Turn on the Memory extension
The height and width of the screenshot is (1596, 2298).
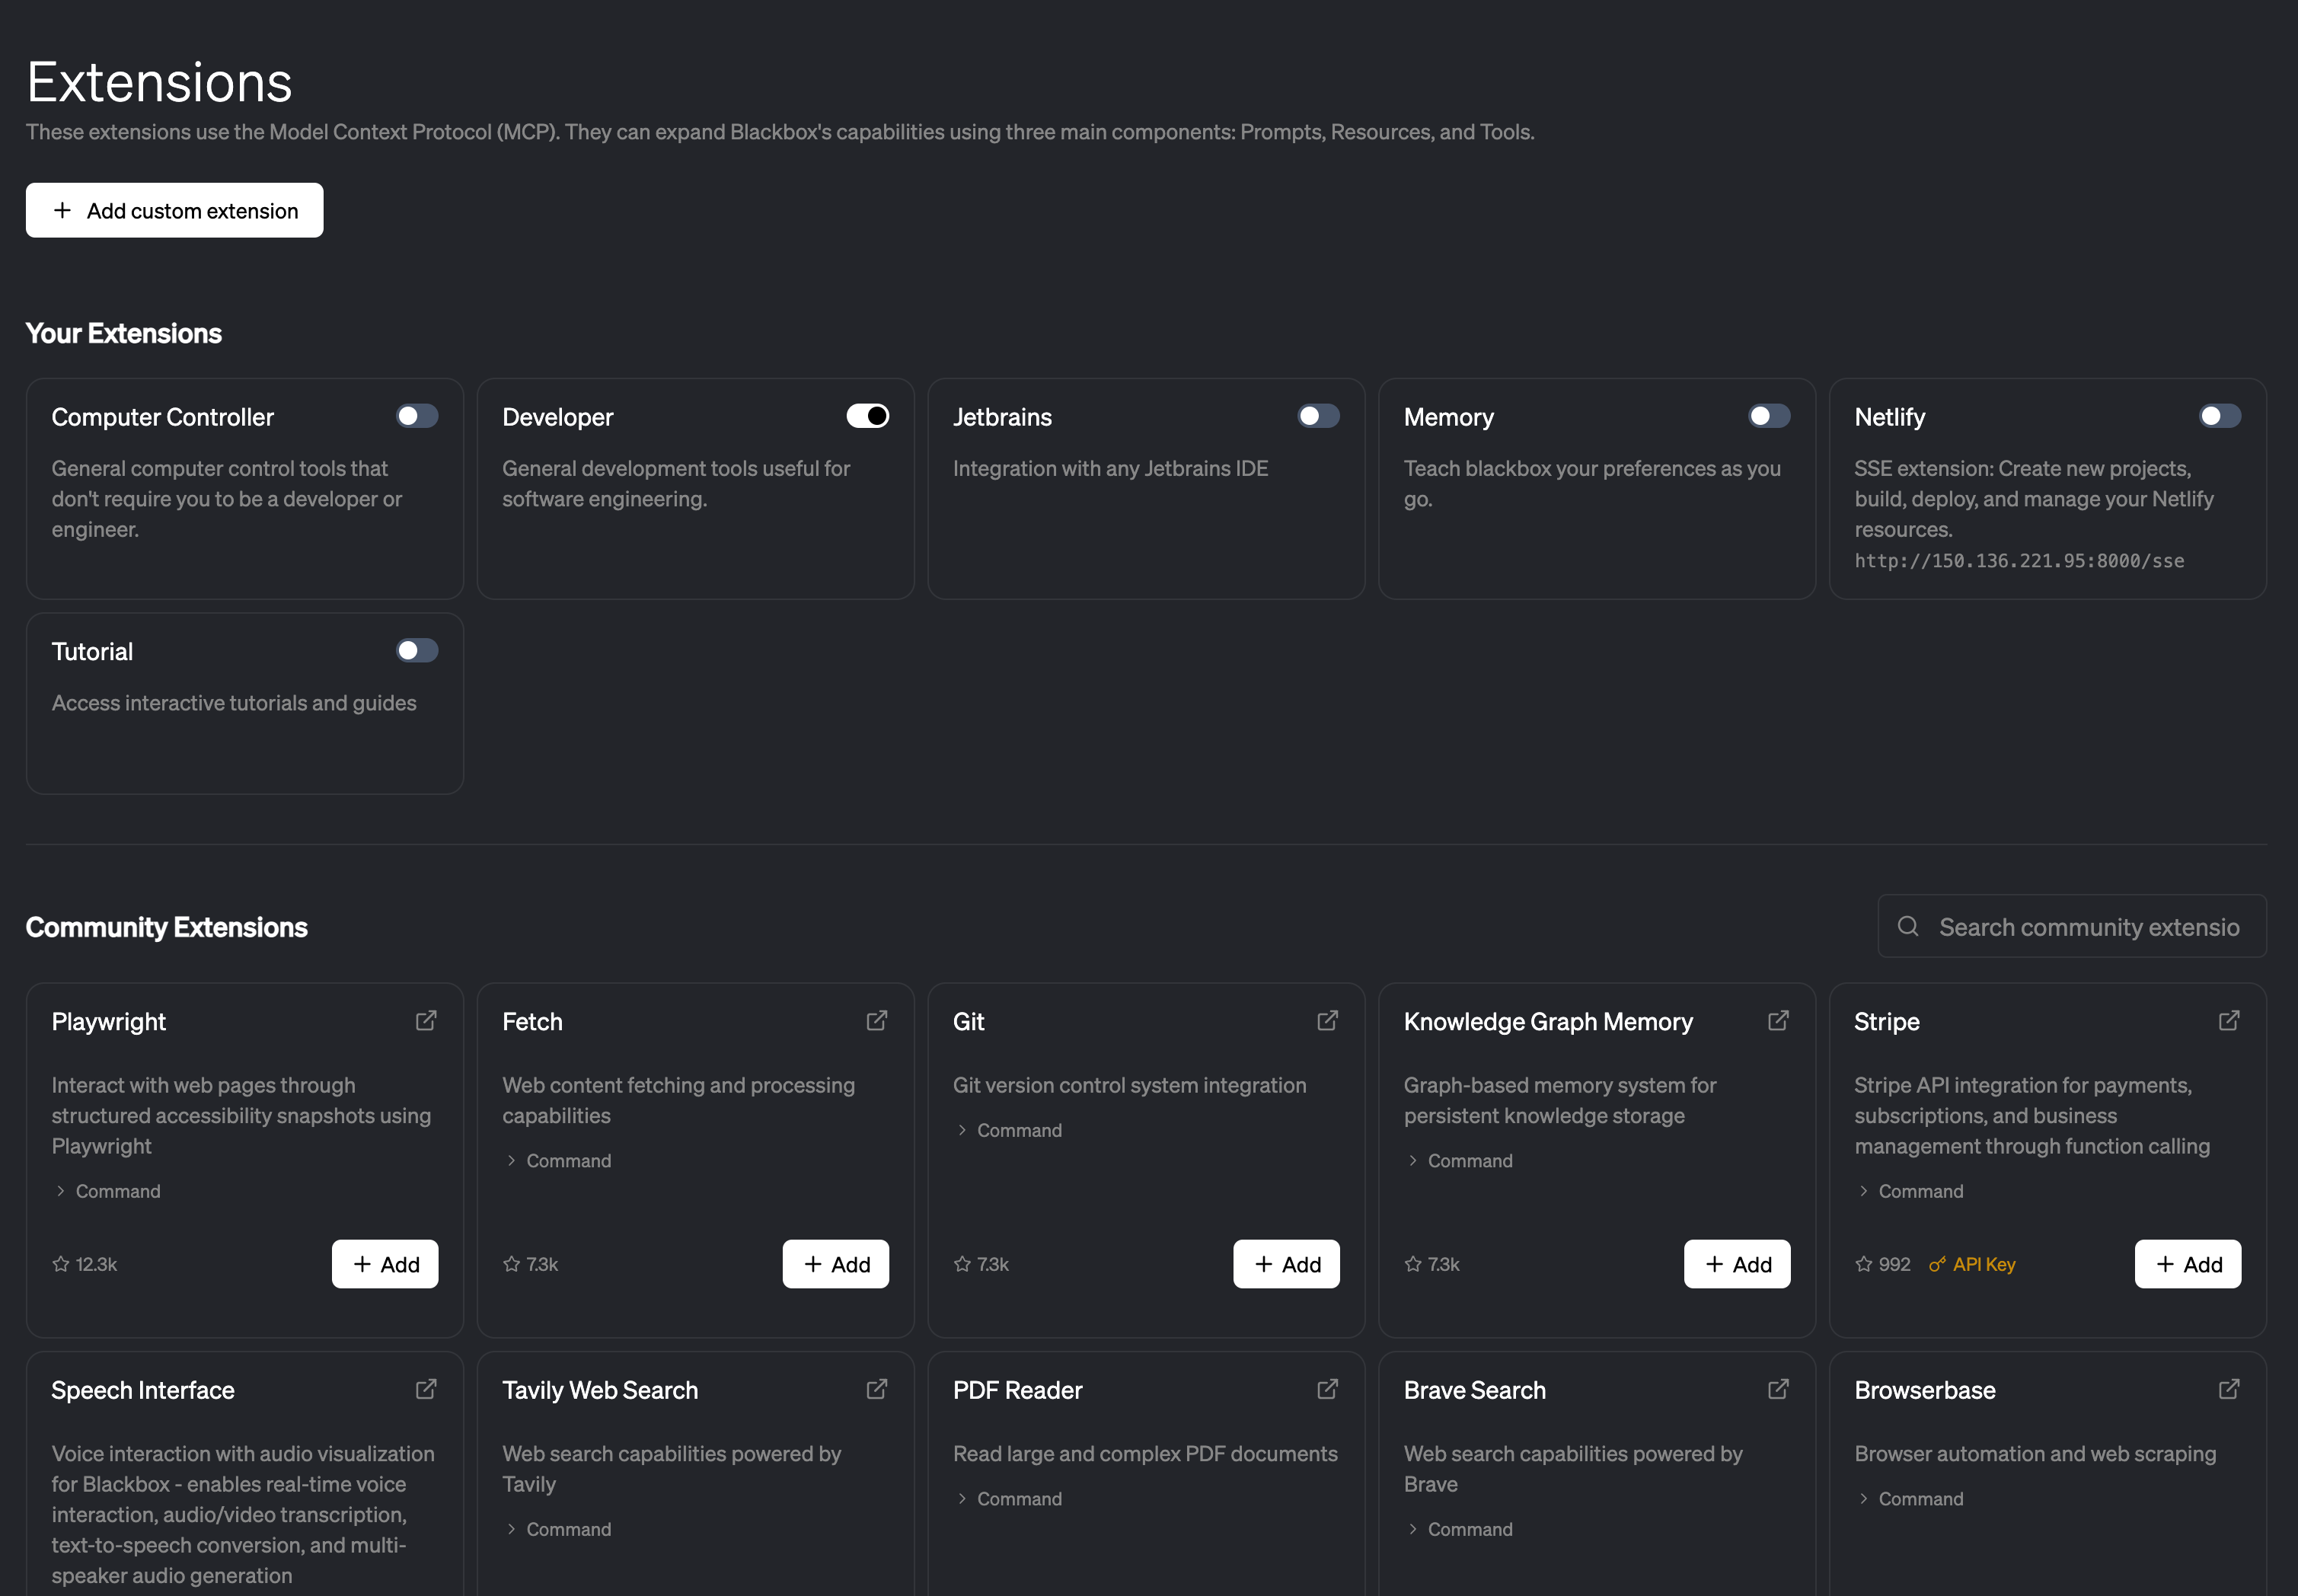tap(1769, 416)
